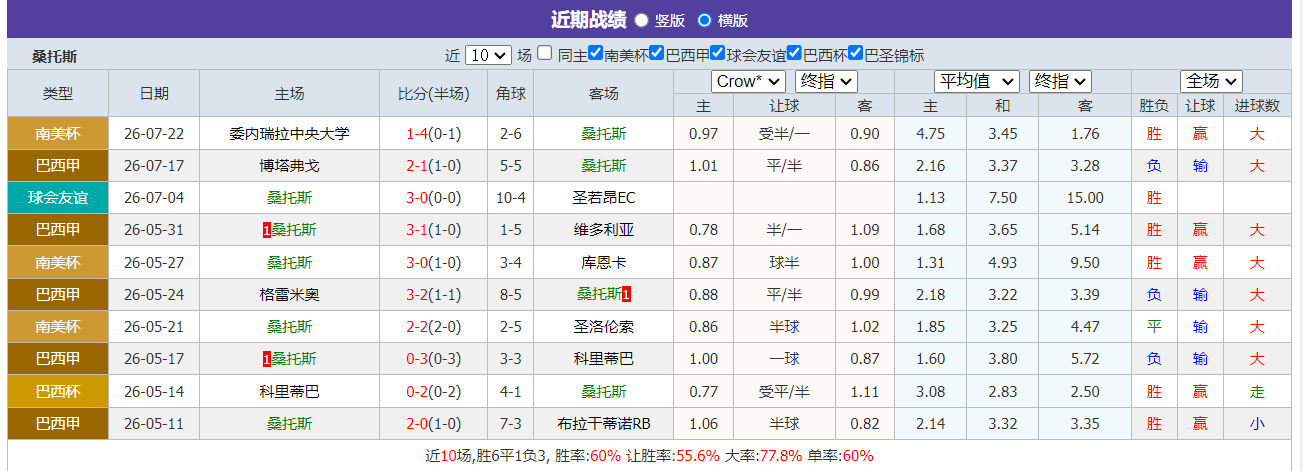Select the 横版 layout radio button

coord(704,20)
